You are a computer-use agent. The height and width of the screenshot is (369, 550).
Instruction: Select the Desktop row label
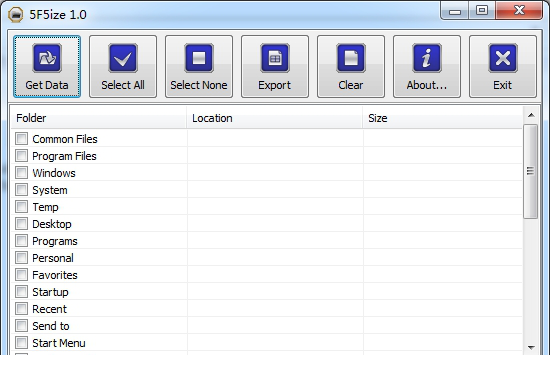[52, 224]
